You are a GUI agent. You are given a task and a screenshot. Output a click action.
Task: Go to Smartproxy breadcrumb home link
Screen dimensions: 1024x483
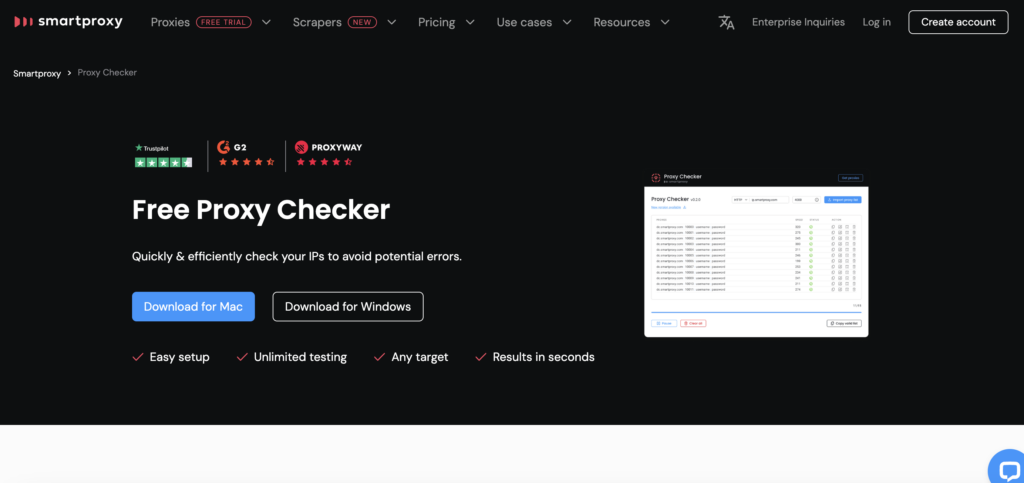pyautogui.click(x=37, y=73)
